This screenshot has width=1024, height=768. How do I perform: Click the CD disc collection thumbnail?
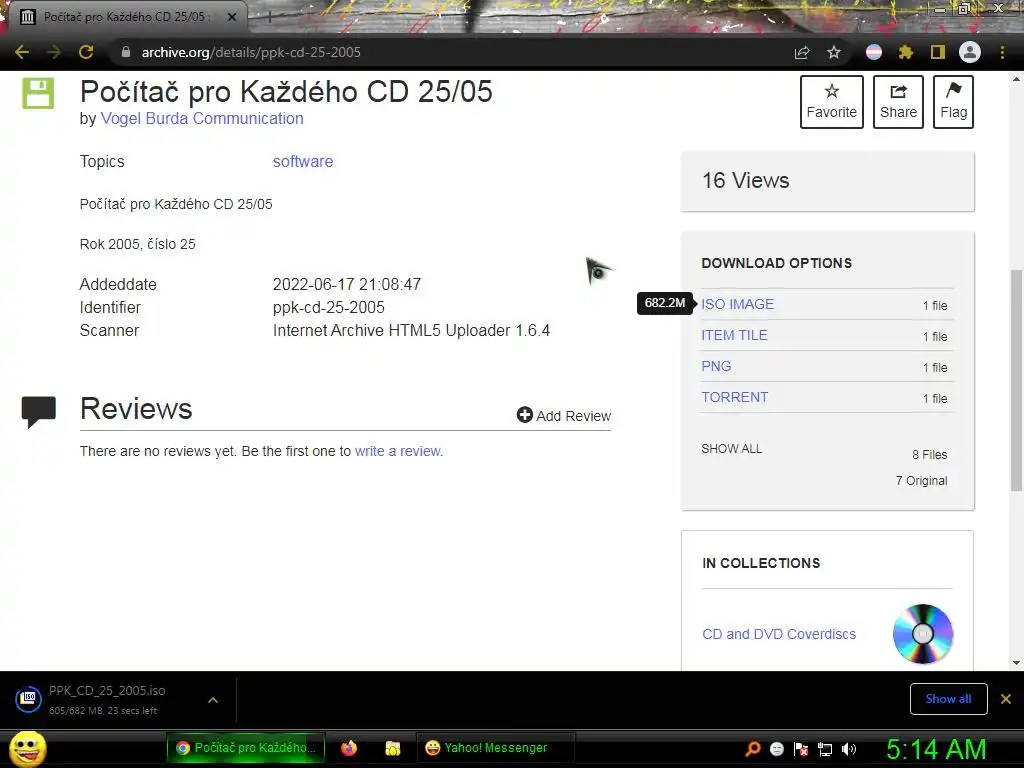pos(923,633)
